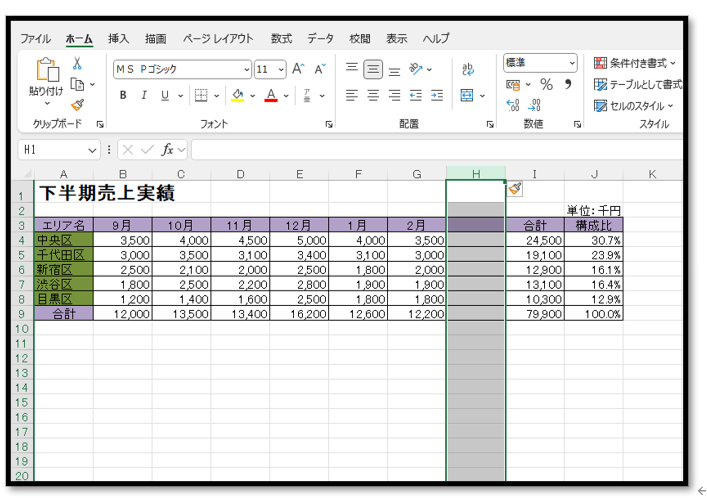Open the fill color dropdown arrow
This screenshot has width=707, height=500.
point(252,96)
